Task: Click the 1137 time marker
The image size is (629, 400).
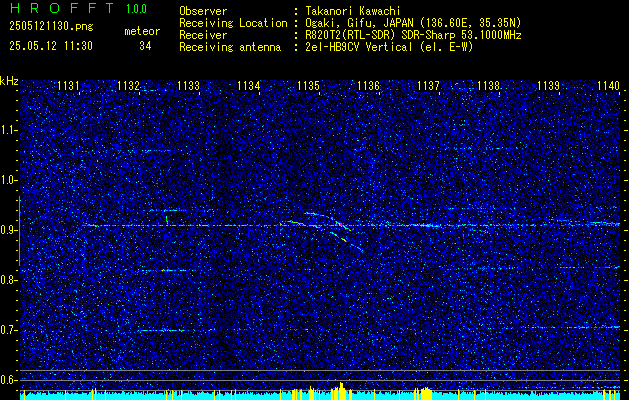Action: [x=428, y=85]
